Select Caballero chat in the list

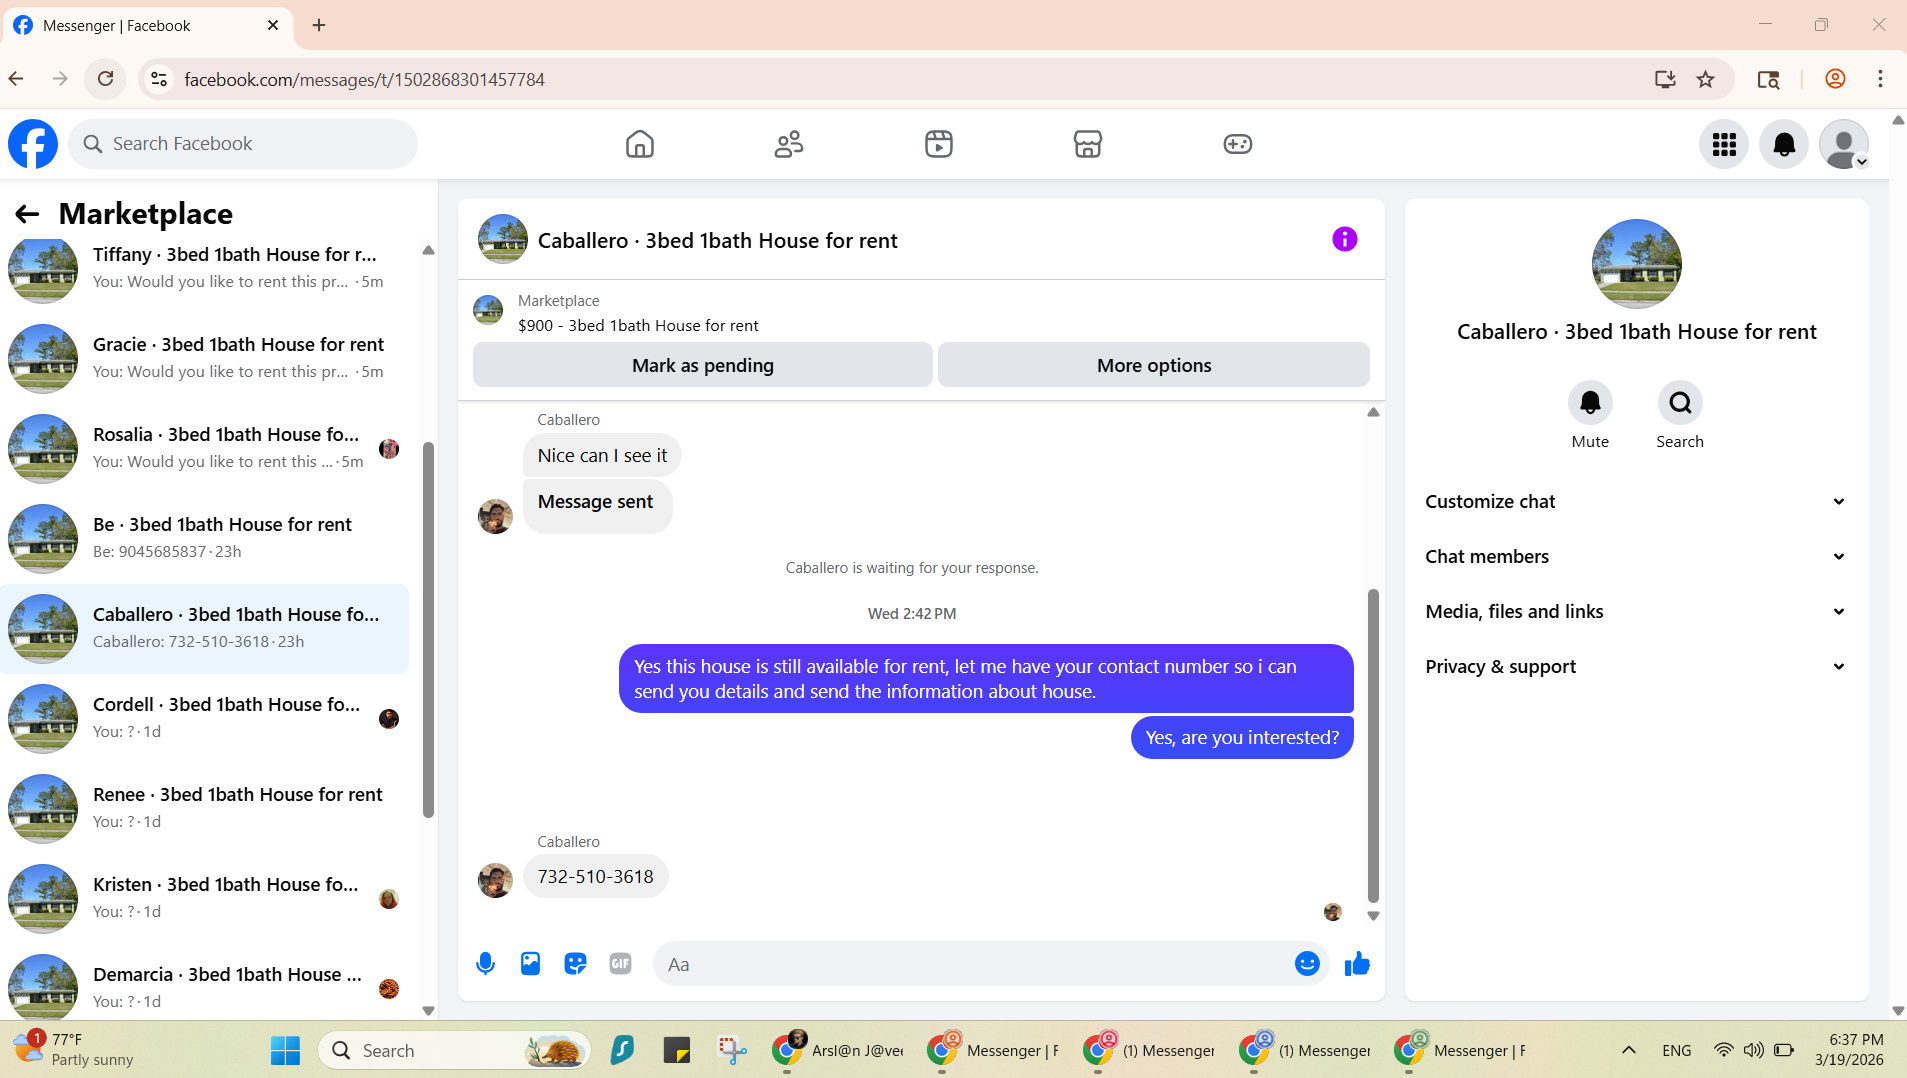205,628
